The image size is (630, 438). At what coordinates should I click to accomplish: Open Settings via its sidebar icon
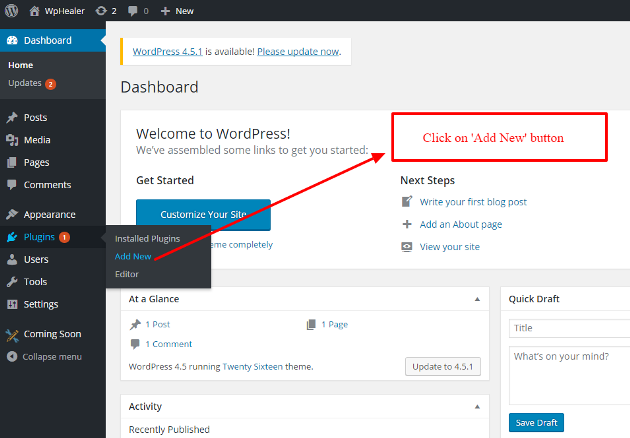pyautogui.click(x=12, y=304)
